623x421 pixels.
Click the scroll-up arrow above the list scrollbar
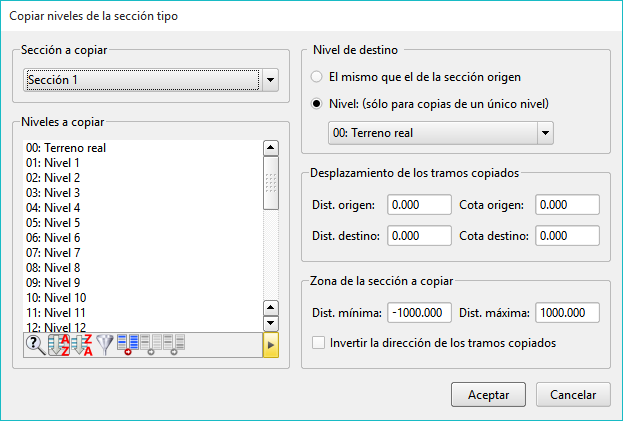[x=271, y=148]
